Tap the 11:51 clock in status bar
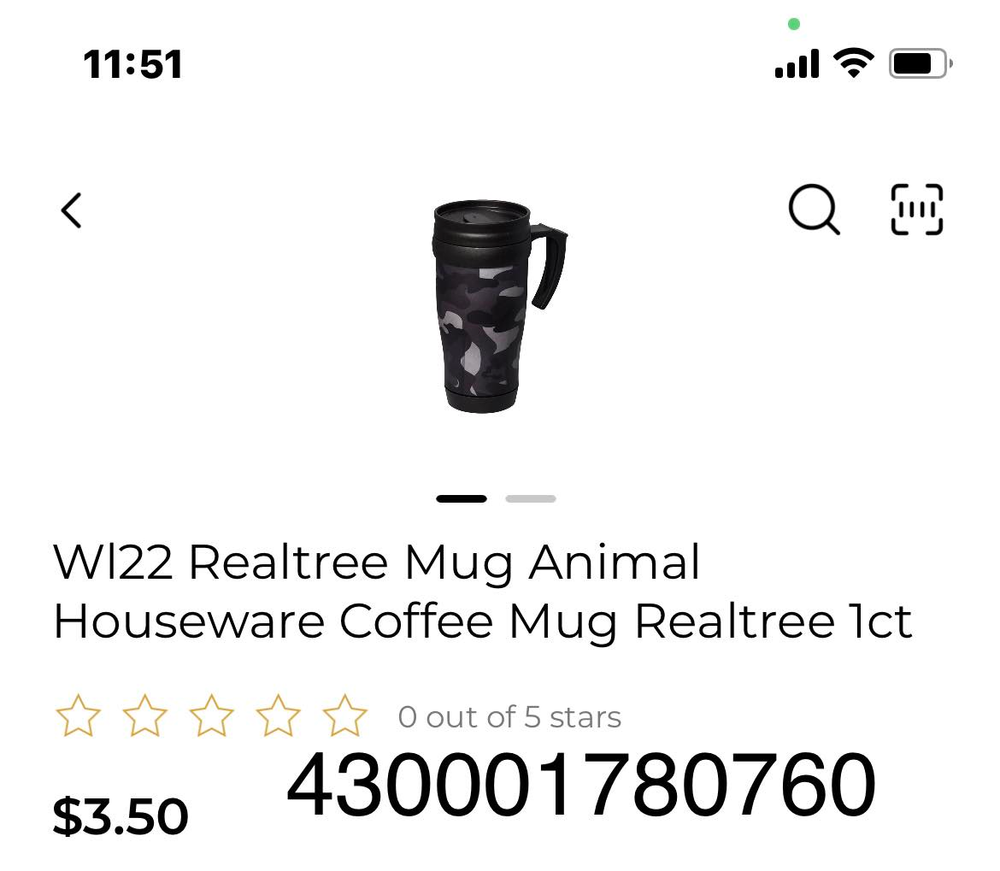 coord(133,64)
